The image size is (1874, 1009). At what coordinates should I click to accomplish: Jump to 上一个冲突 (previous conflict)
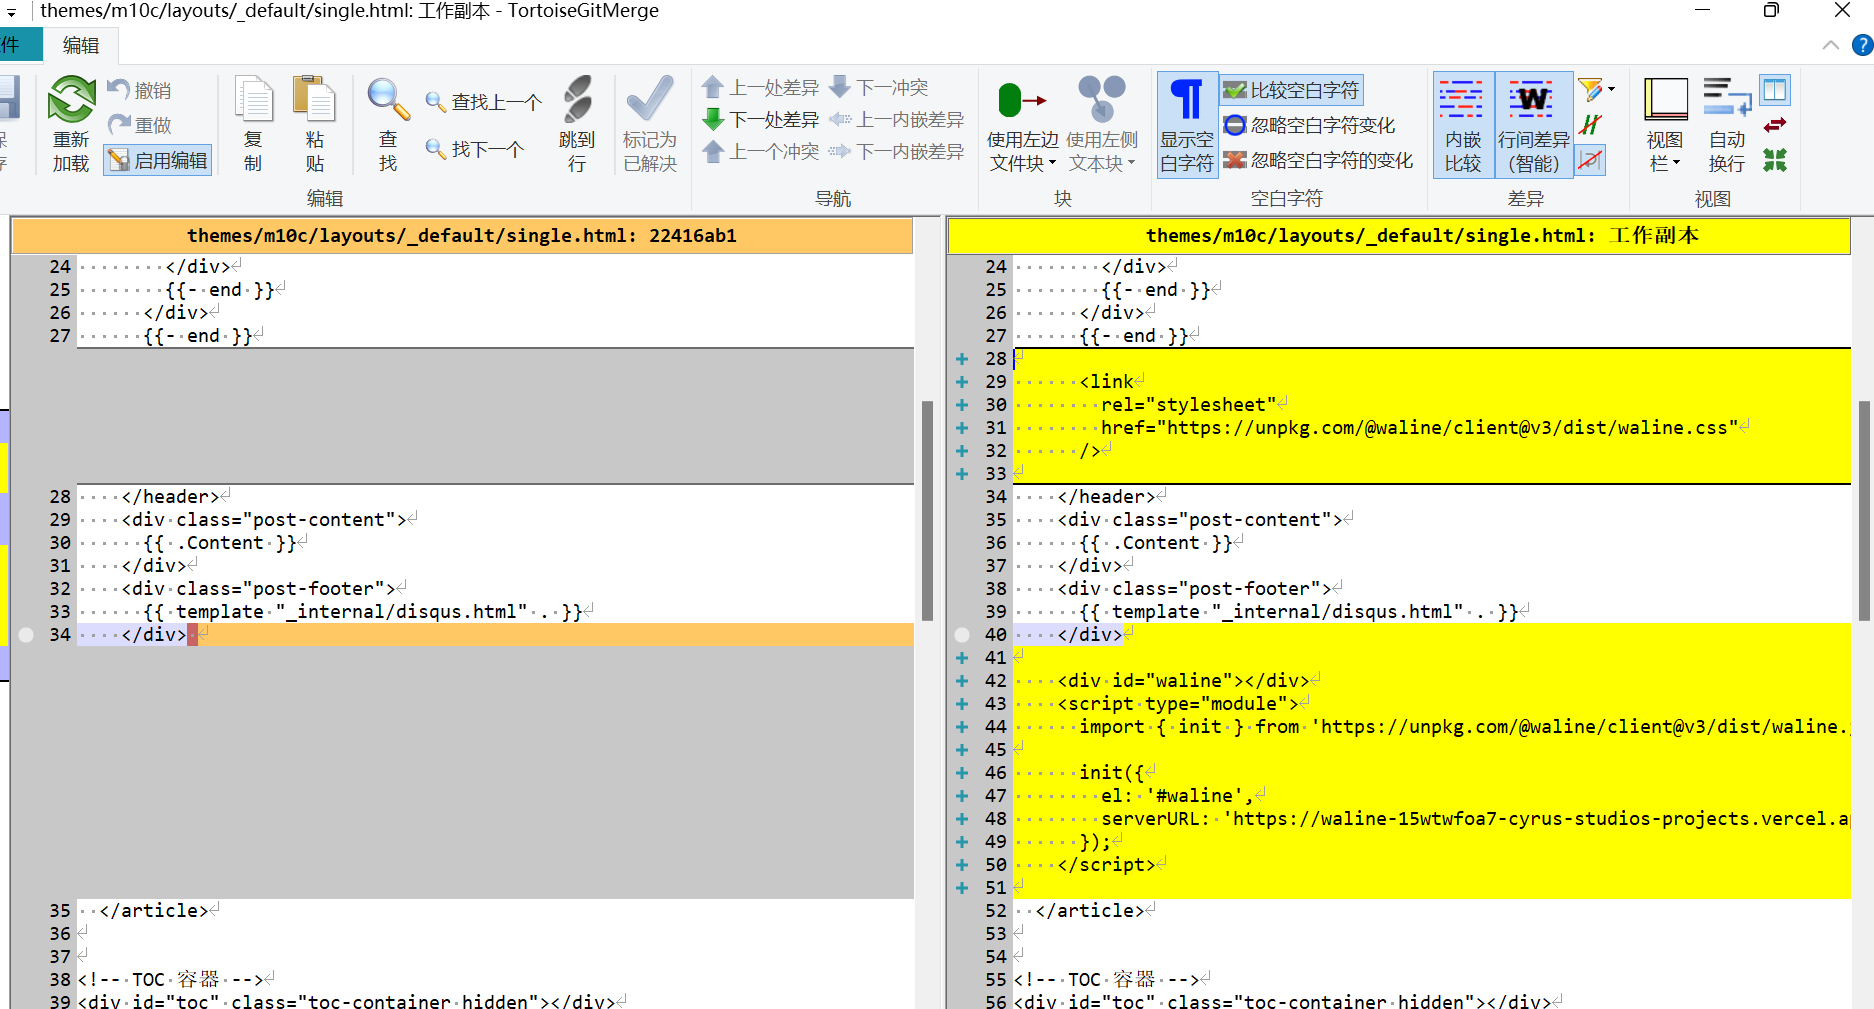761,152
